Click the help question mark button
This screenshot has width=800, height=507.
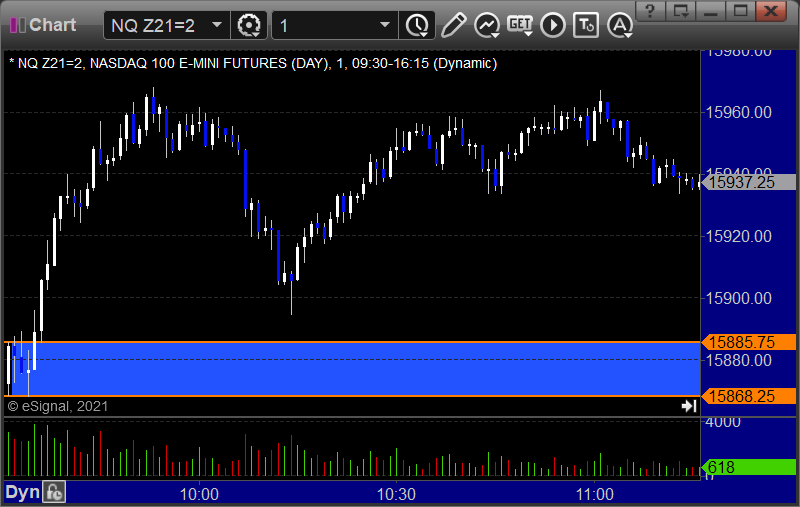[x=650, y=10]
